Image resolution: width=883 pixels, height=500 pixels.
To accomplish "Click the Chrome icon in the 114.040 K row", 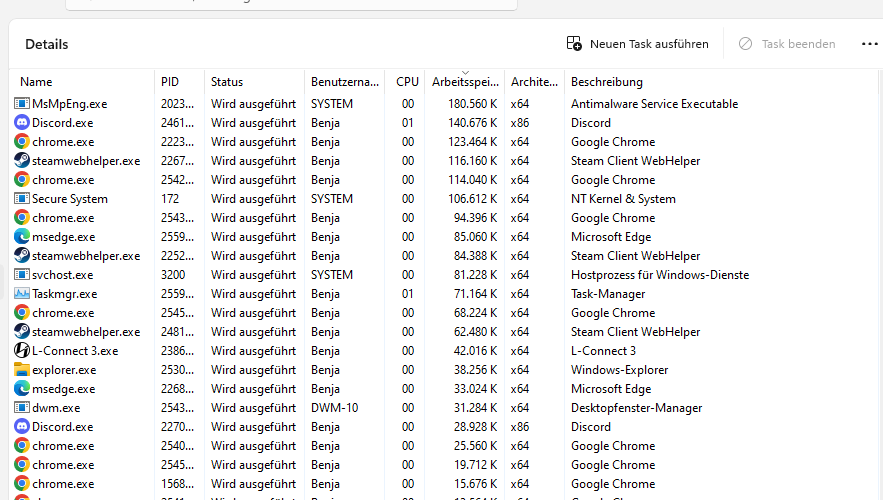I will point(21,180).
